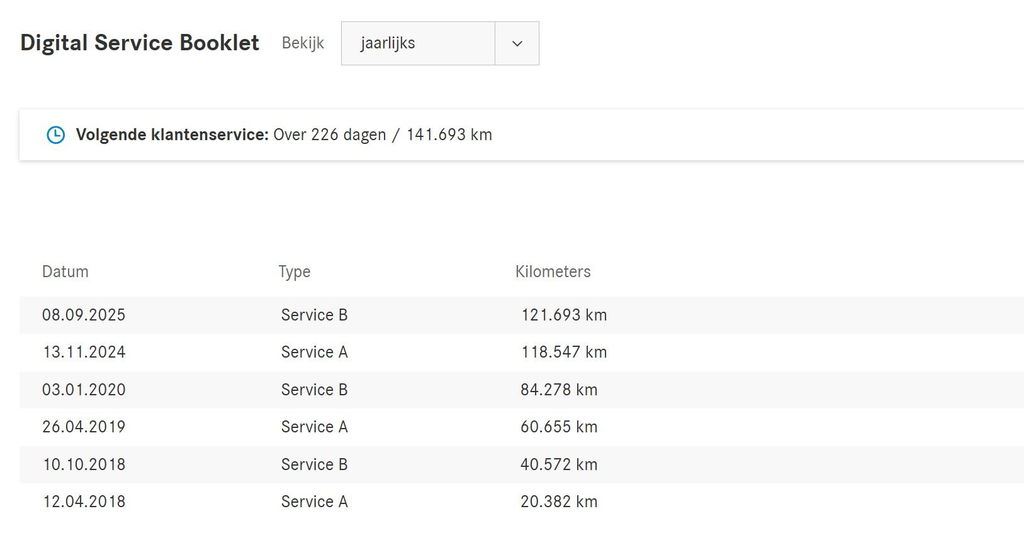Screen dimensions: 1024x548
Task: Expand the Bekijk dropdown chevron arrow
Action: click(517, 44)
